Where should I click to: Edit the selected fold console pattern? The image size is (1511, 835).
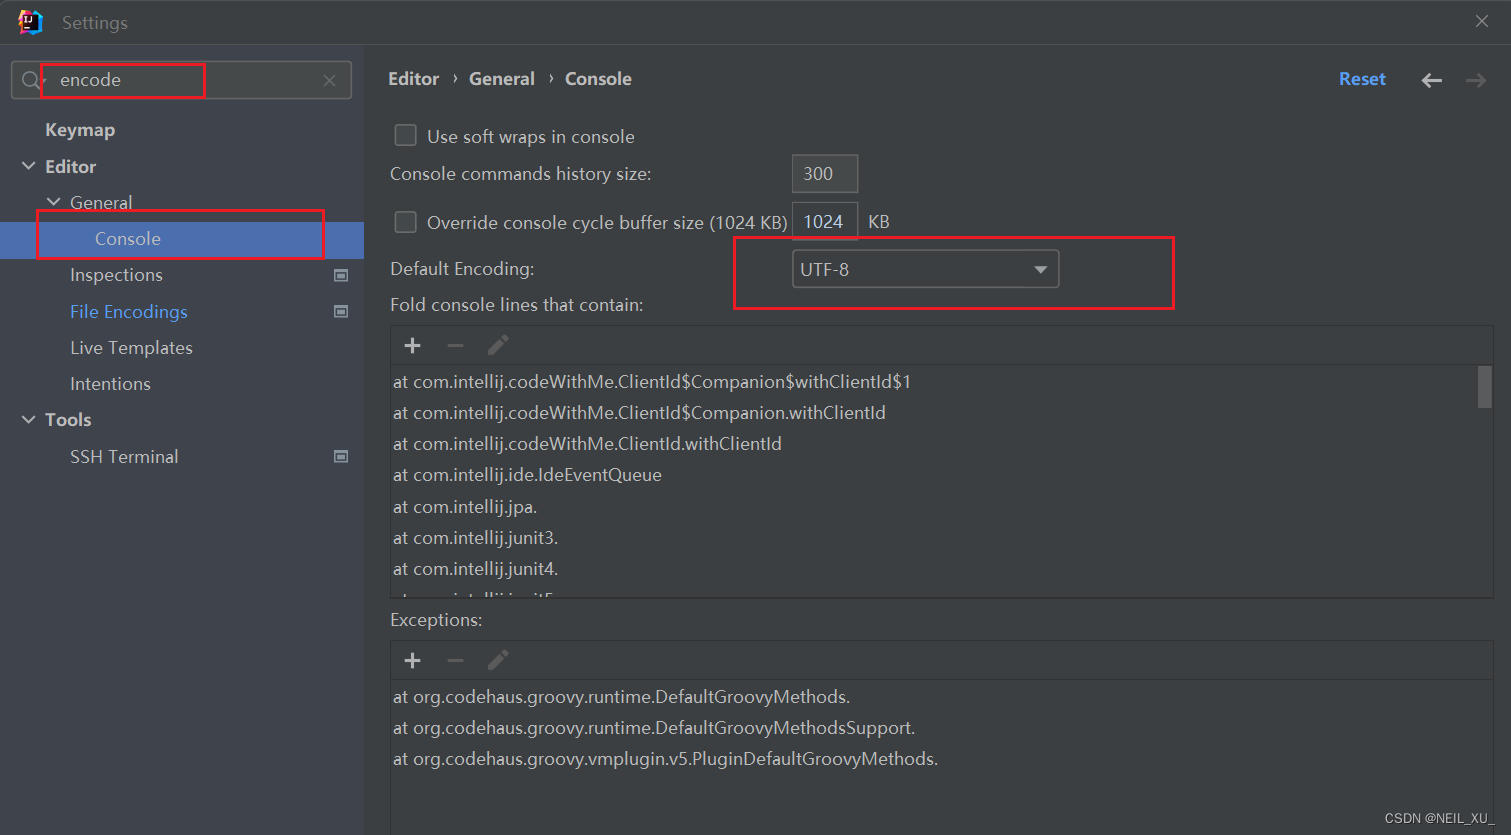click(x=497, y=345)
